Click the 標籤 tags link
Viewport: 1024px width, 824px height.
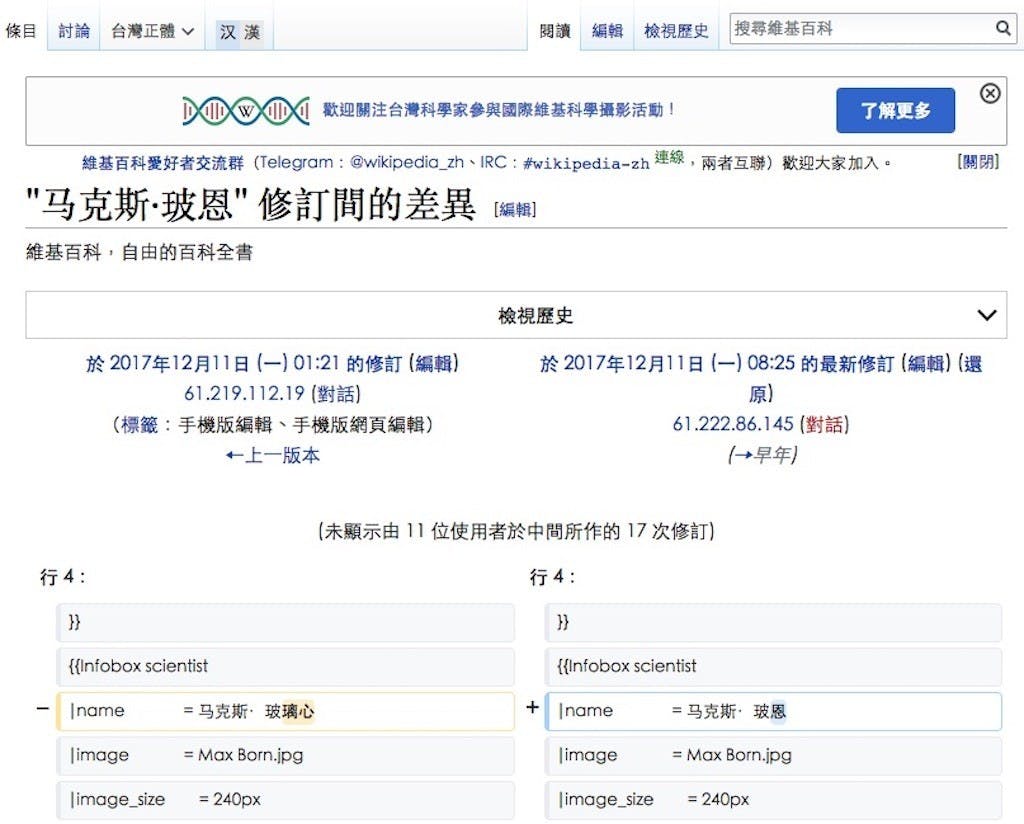pyautogui.click(x=139, y=424)
